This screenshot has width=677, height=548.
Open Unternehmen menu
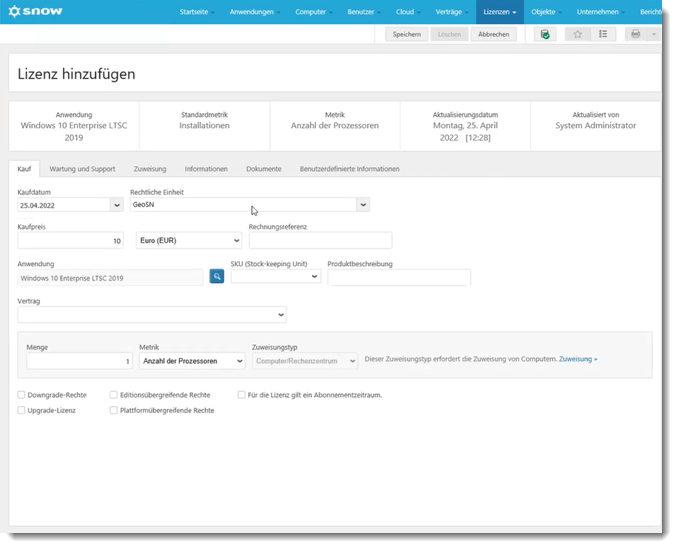click(600, 12)
